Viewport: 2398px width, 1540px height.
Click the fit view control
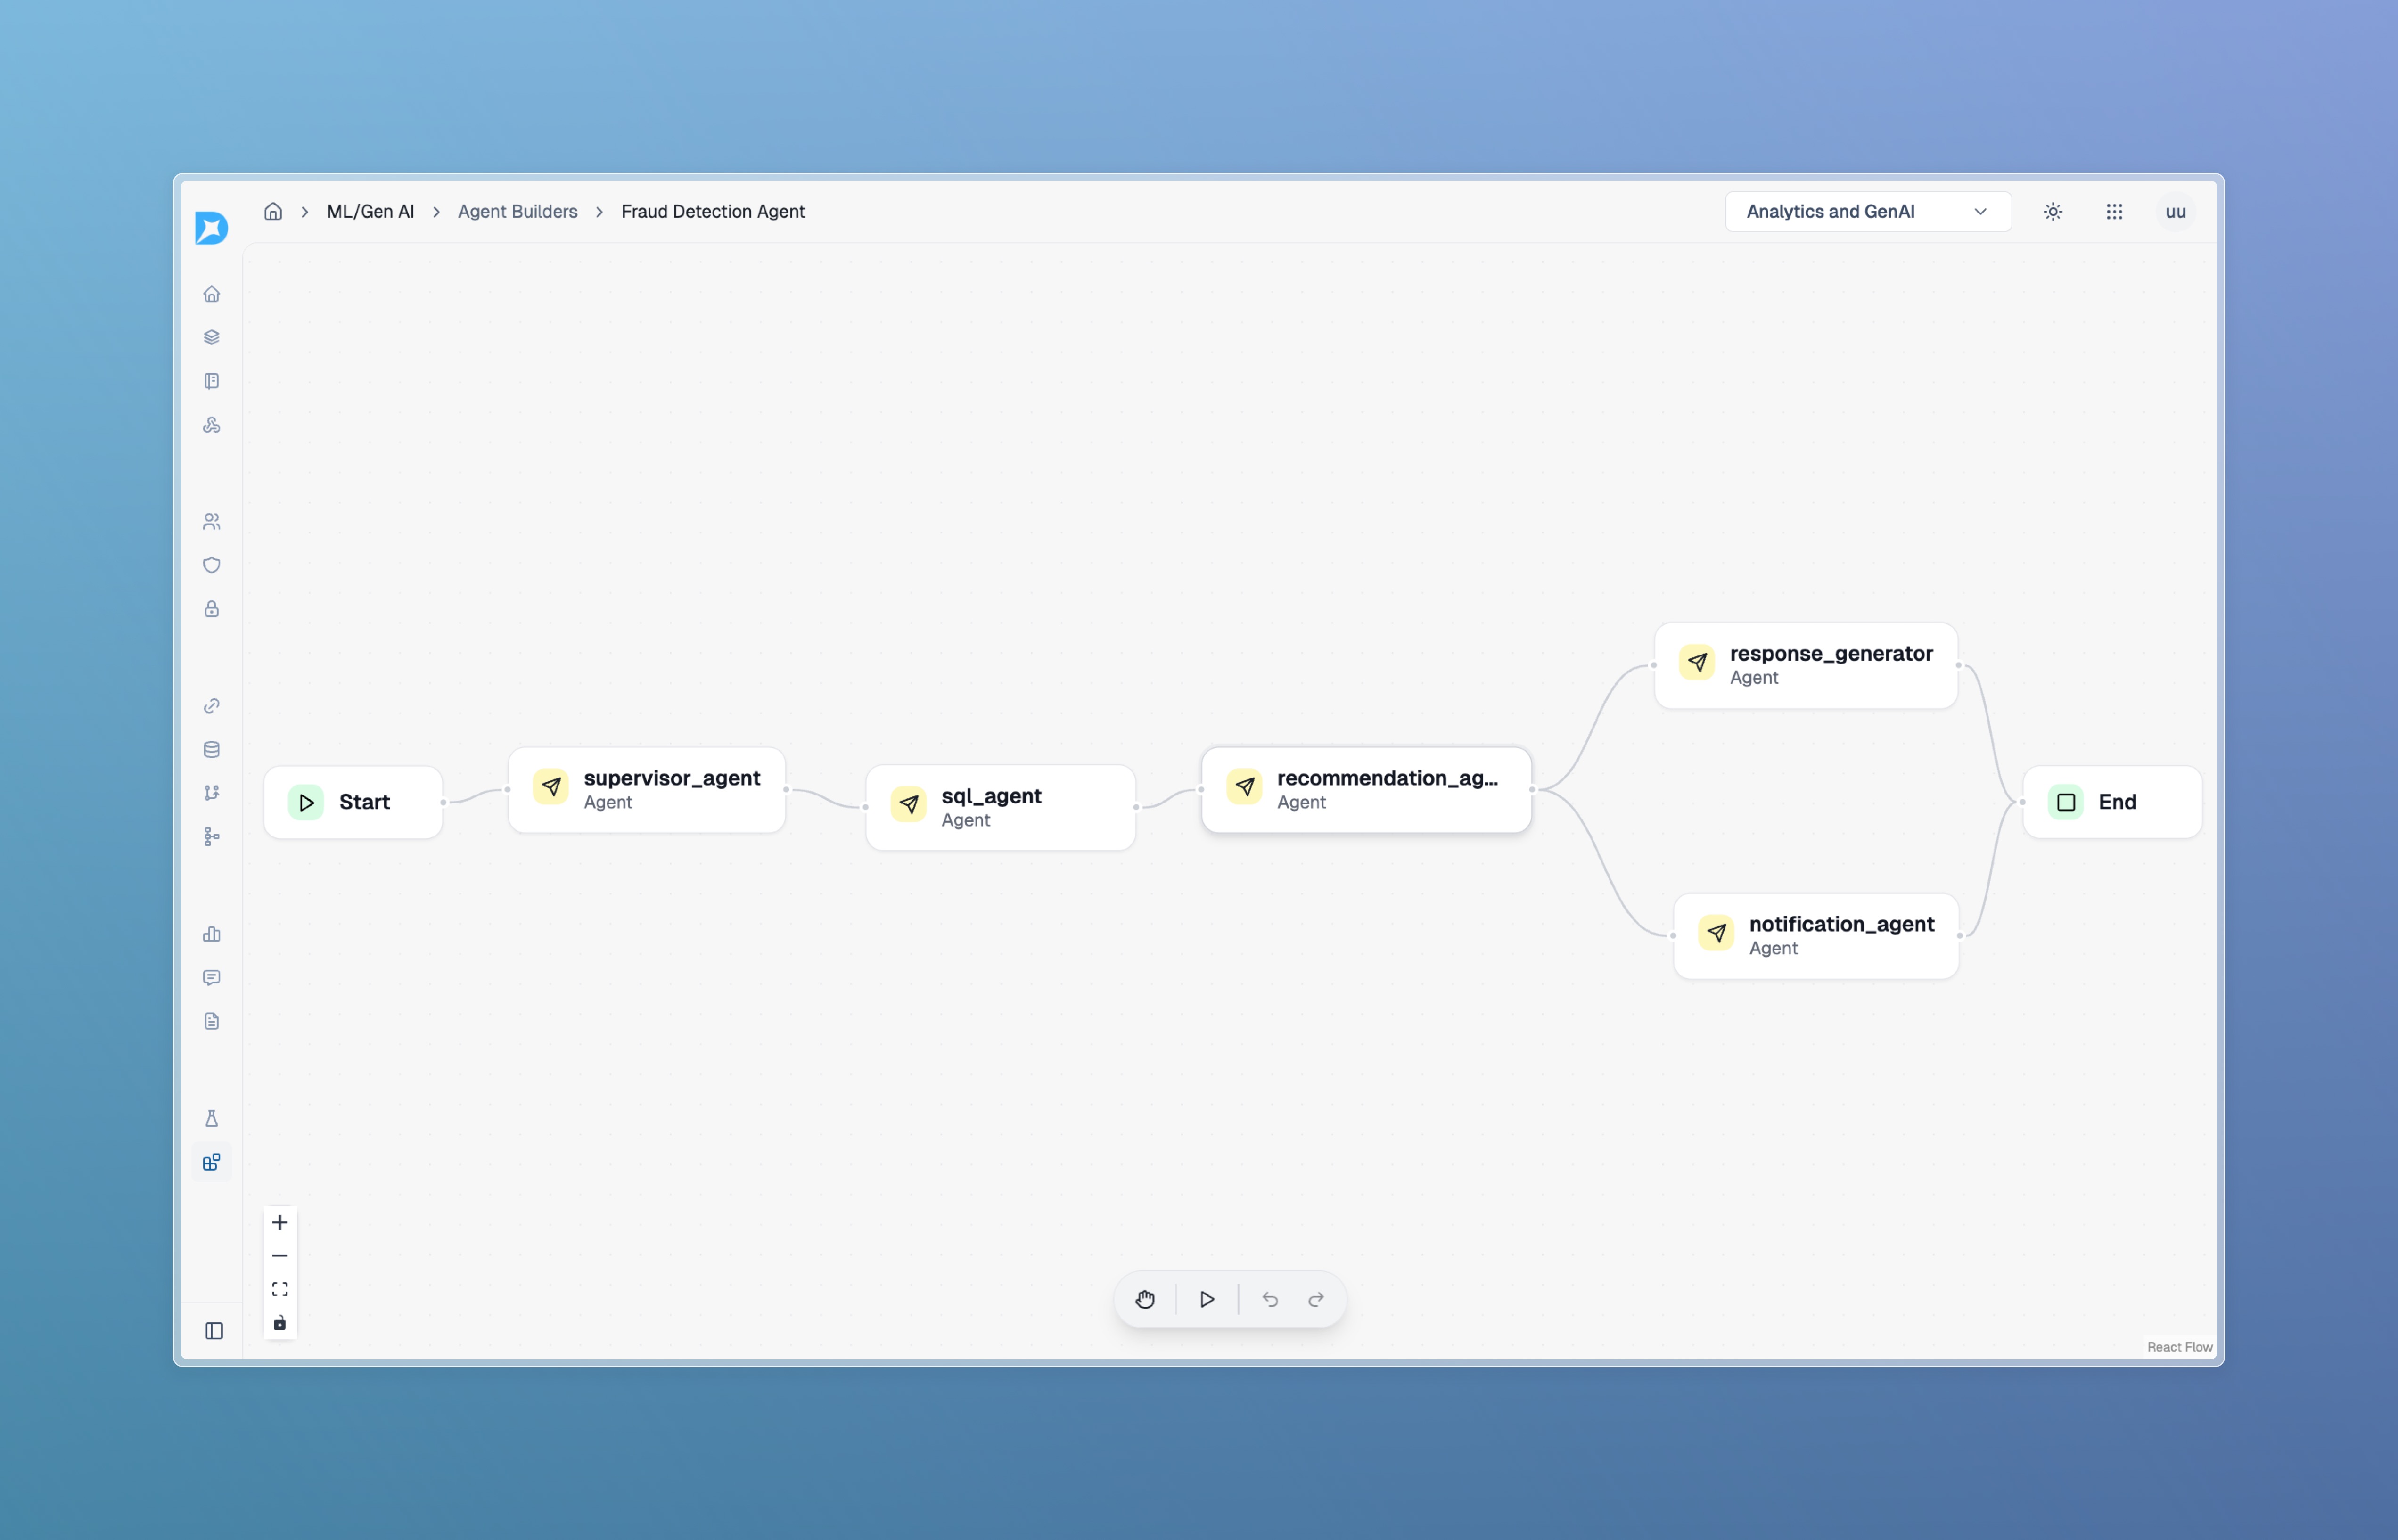click(x=280, y=1289)
